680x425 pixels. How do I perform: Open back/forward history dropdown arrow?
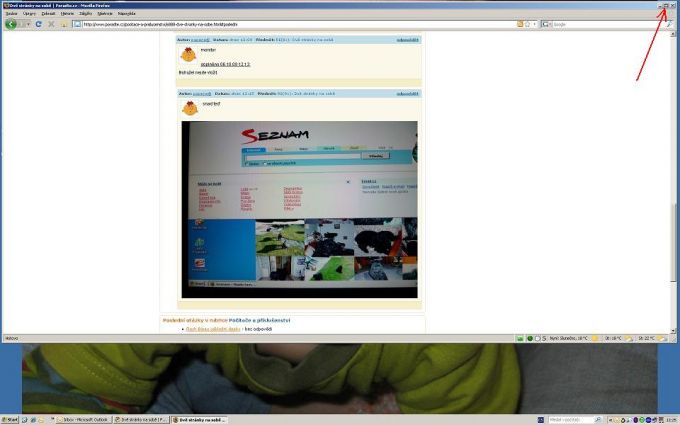(x=28, y=24)
